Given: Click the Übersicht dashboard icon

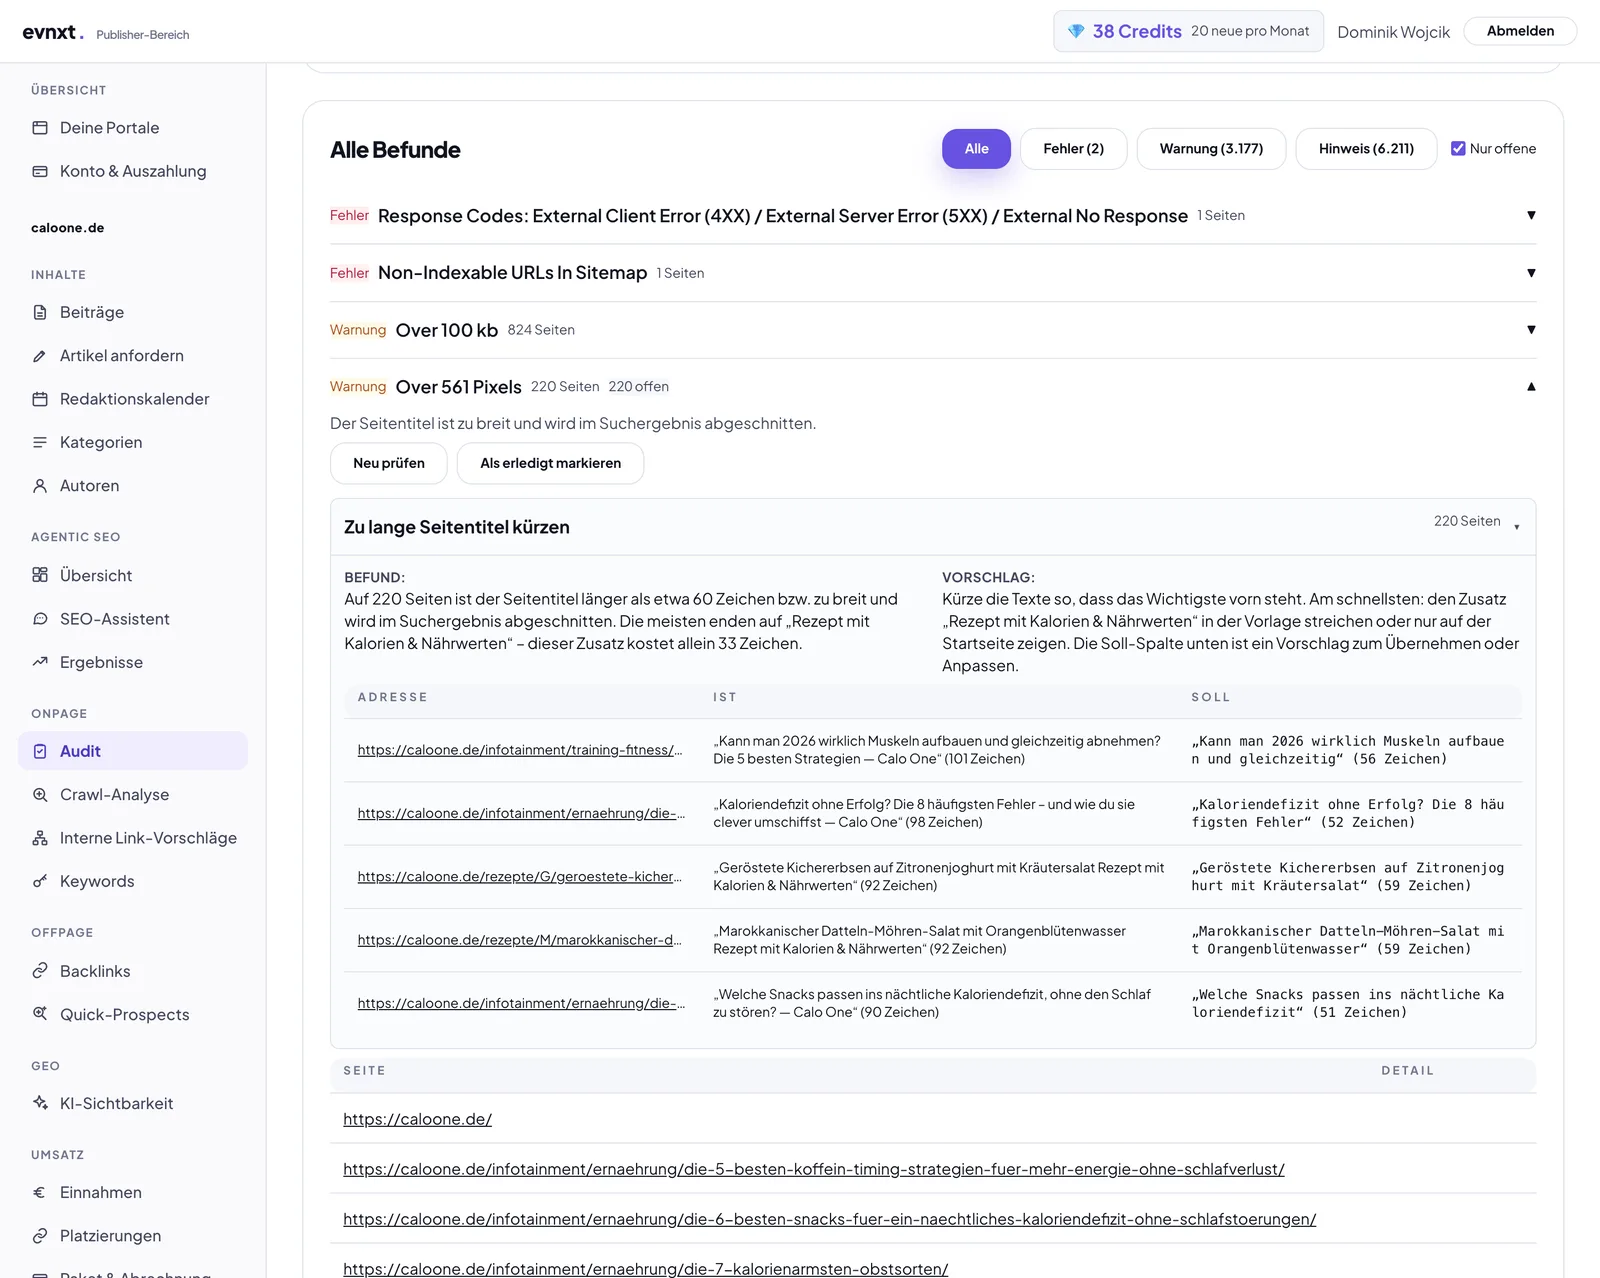Looking at the screenshot, I should pyautogui.click(x=40, y=575).
